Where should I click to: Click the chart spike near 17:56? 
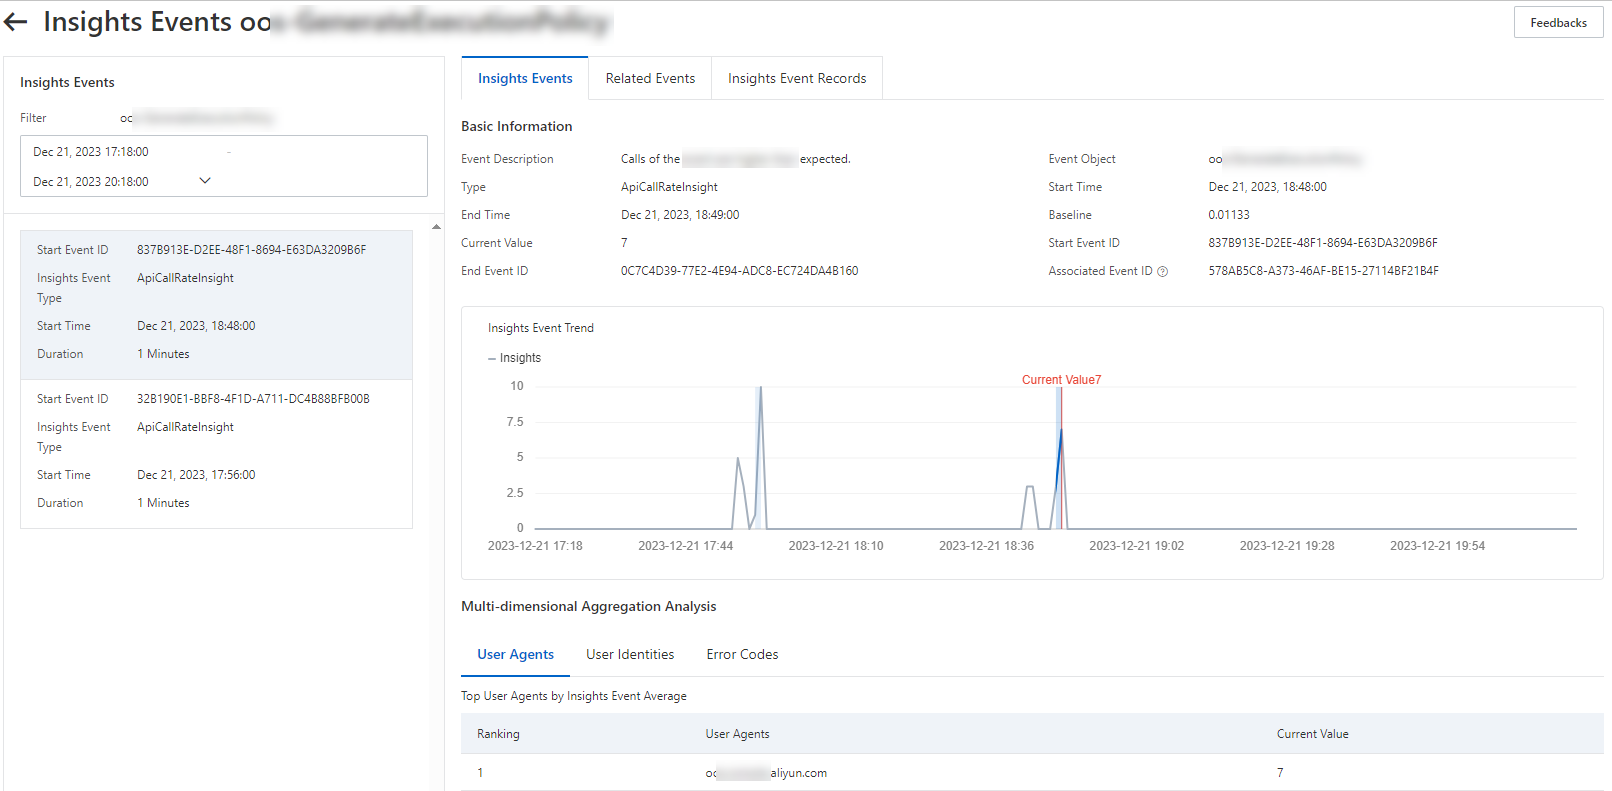760,457
